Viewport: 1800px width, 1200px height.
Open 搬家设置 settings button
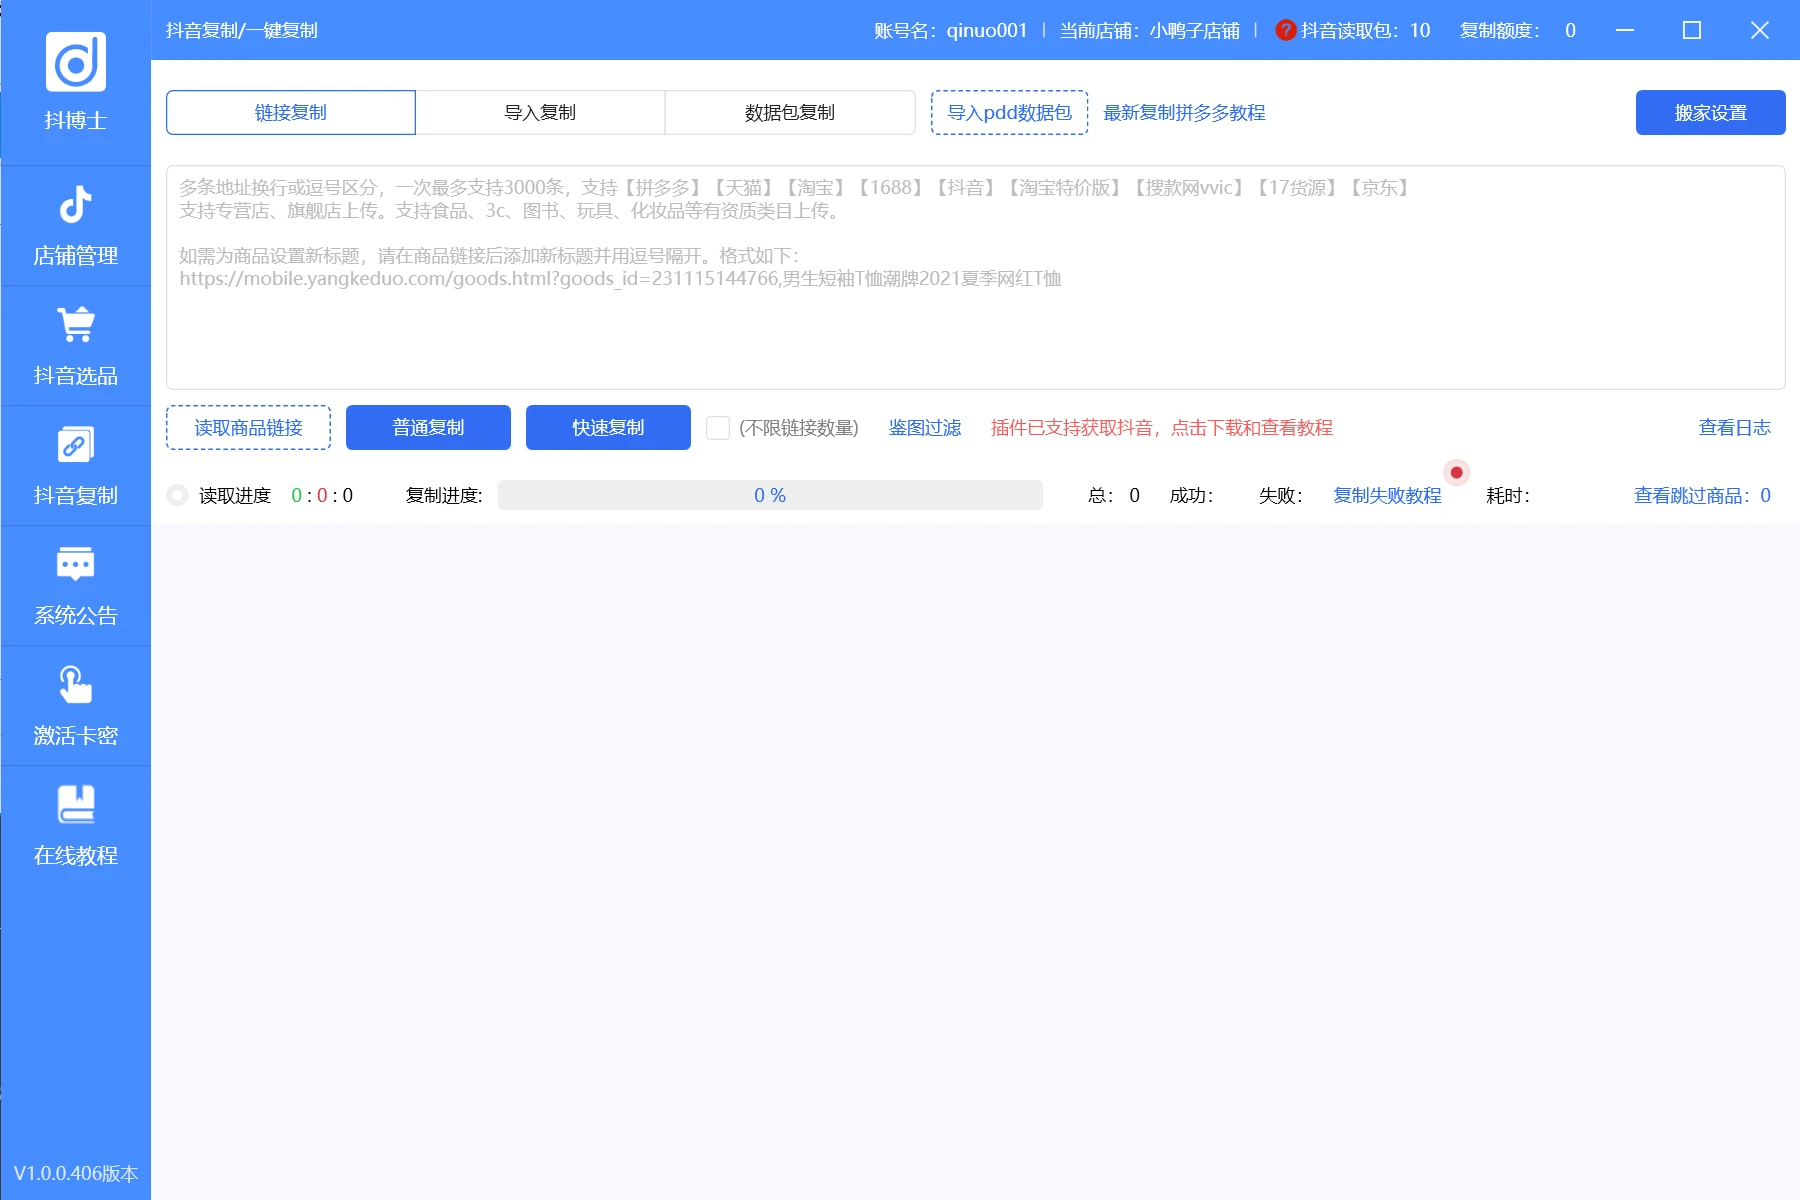click(1711, 112)
